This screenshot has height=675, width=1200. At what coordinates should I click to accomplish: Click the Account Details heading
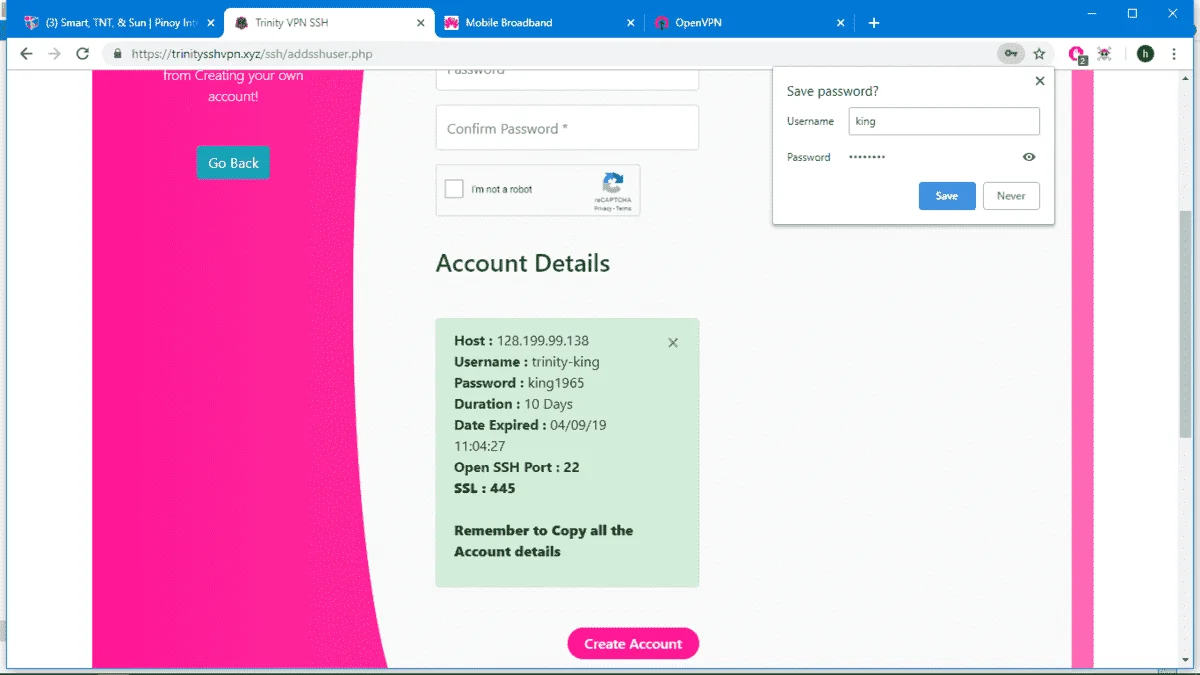pyautogui.click(x=523, y=264)
